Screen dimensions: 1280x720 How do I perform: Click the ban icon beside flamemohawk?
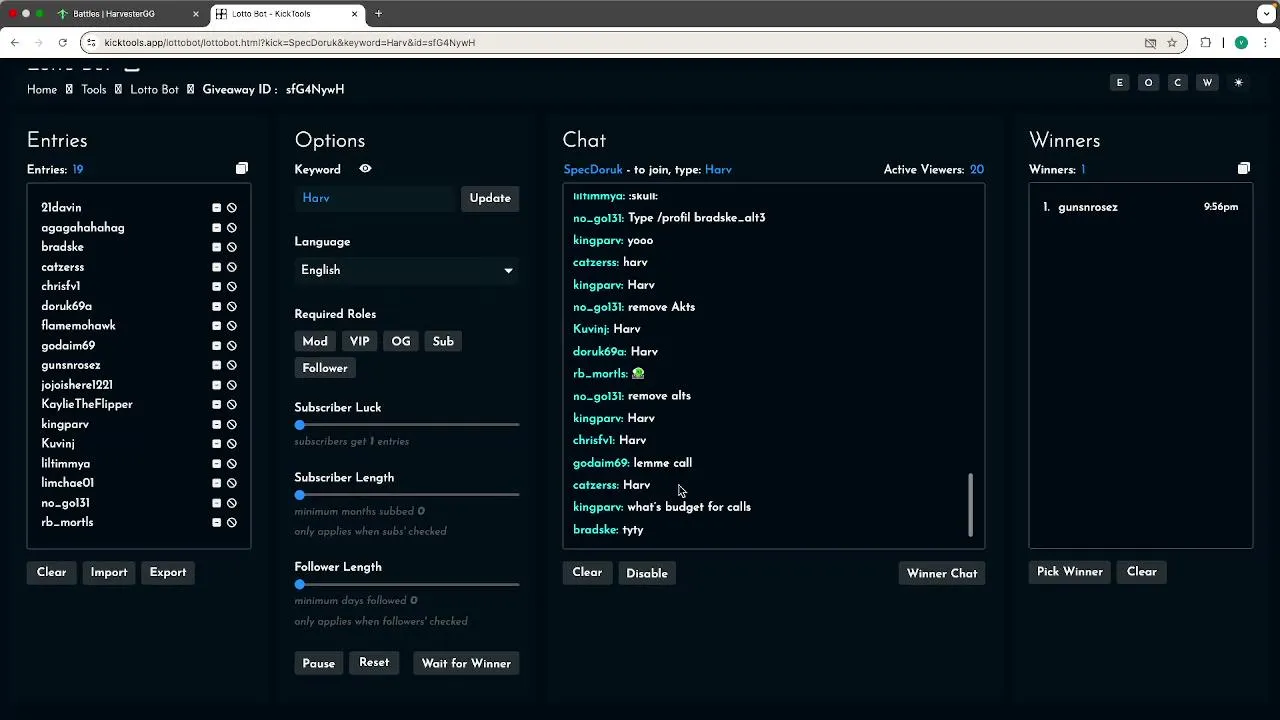(231, 326)
